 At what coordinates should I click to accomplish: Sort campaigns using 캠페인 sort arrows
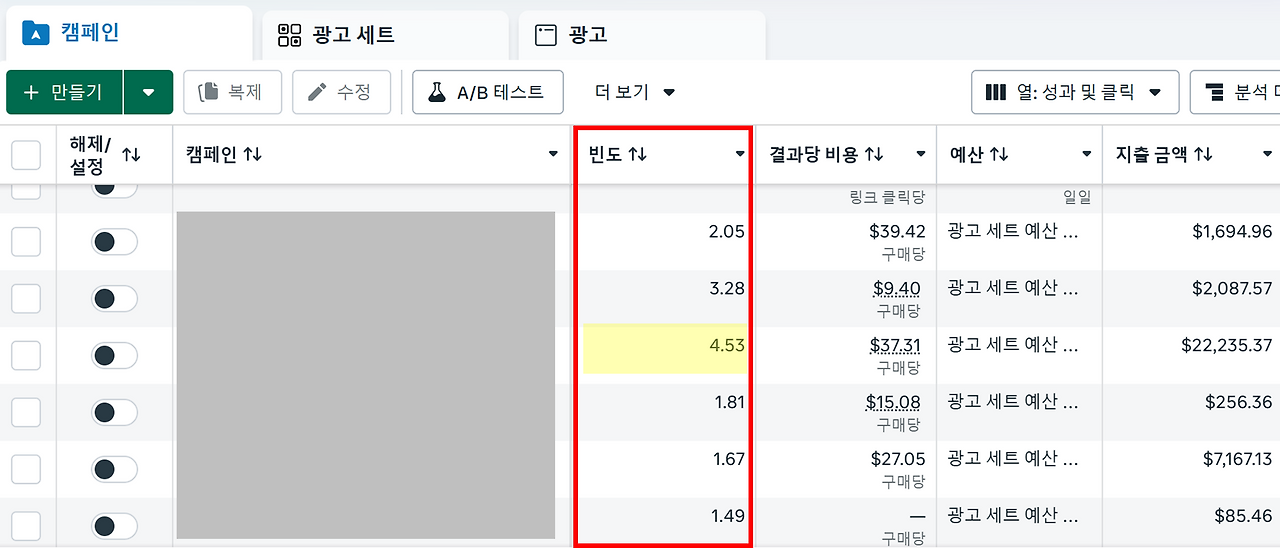(252, 154)
